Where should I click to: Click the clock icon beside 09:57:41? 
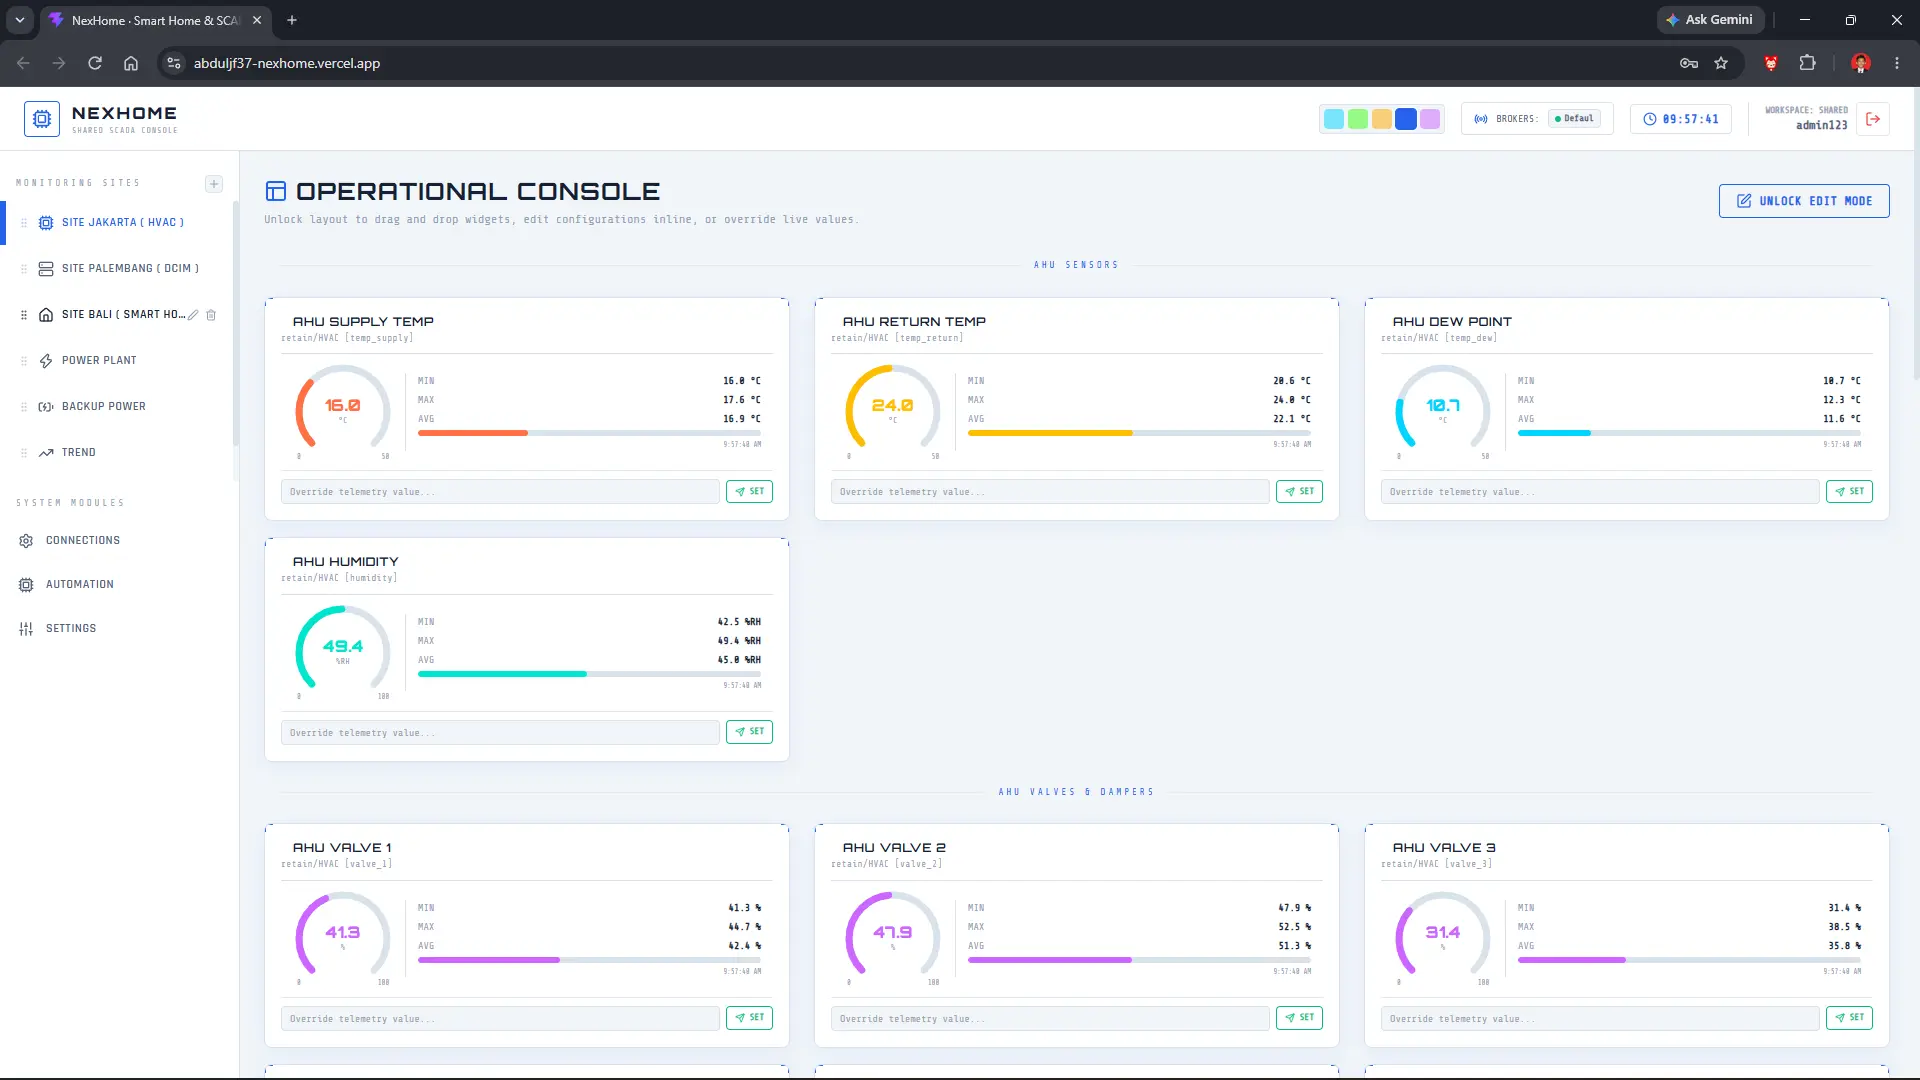tap(1650, 119)
